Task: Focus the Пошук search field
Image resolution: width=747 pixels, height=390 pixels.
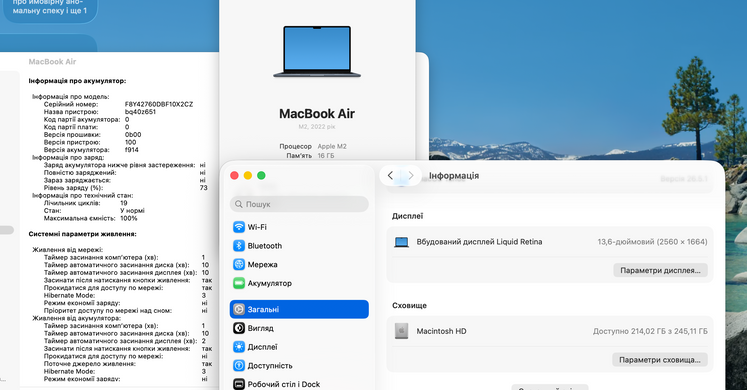Action: pos(299,204)
